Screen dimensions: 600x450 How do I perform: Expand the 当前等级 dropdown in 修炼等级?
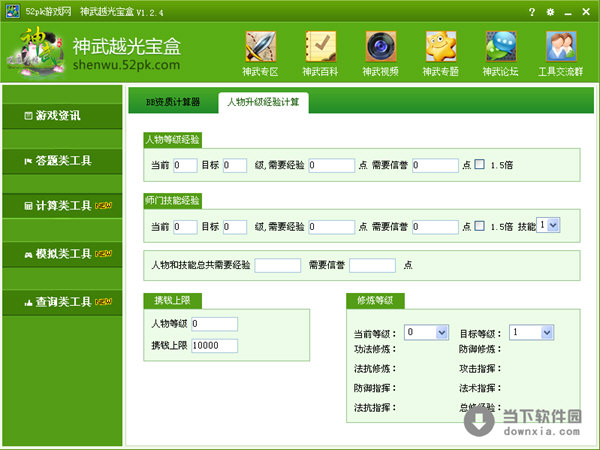click(426, 332)
